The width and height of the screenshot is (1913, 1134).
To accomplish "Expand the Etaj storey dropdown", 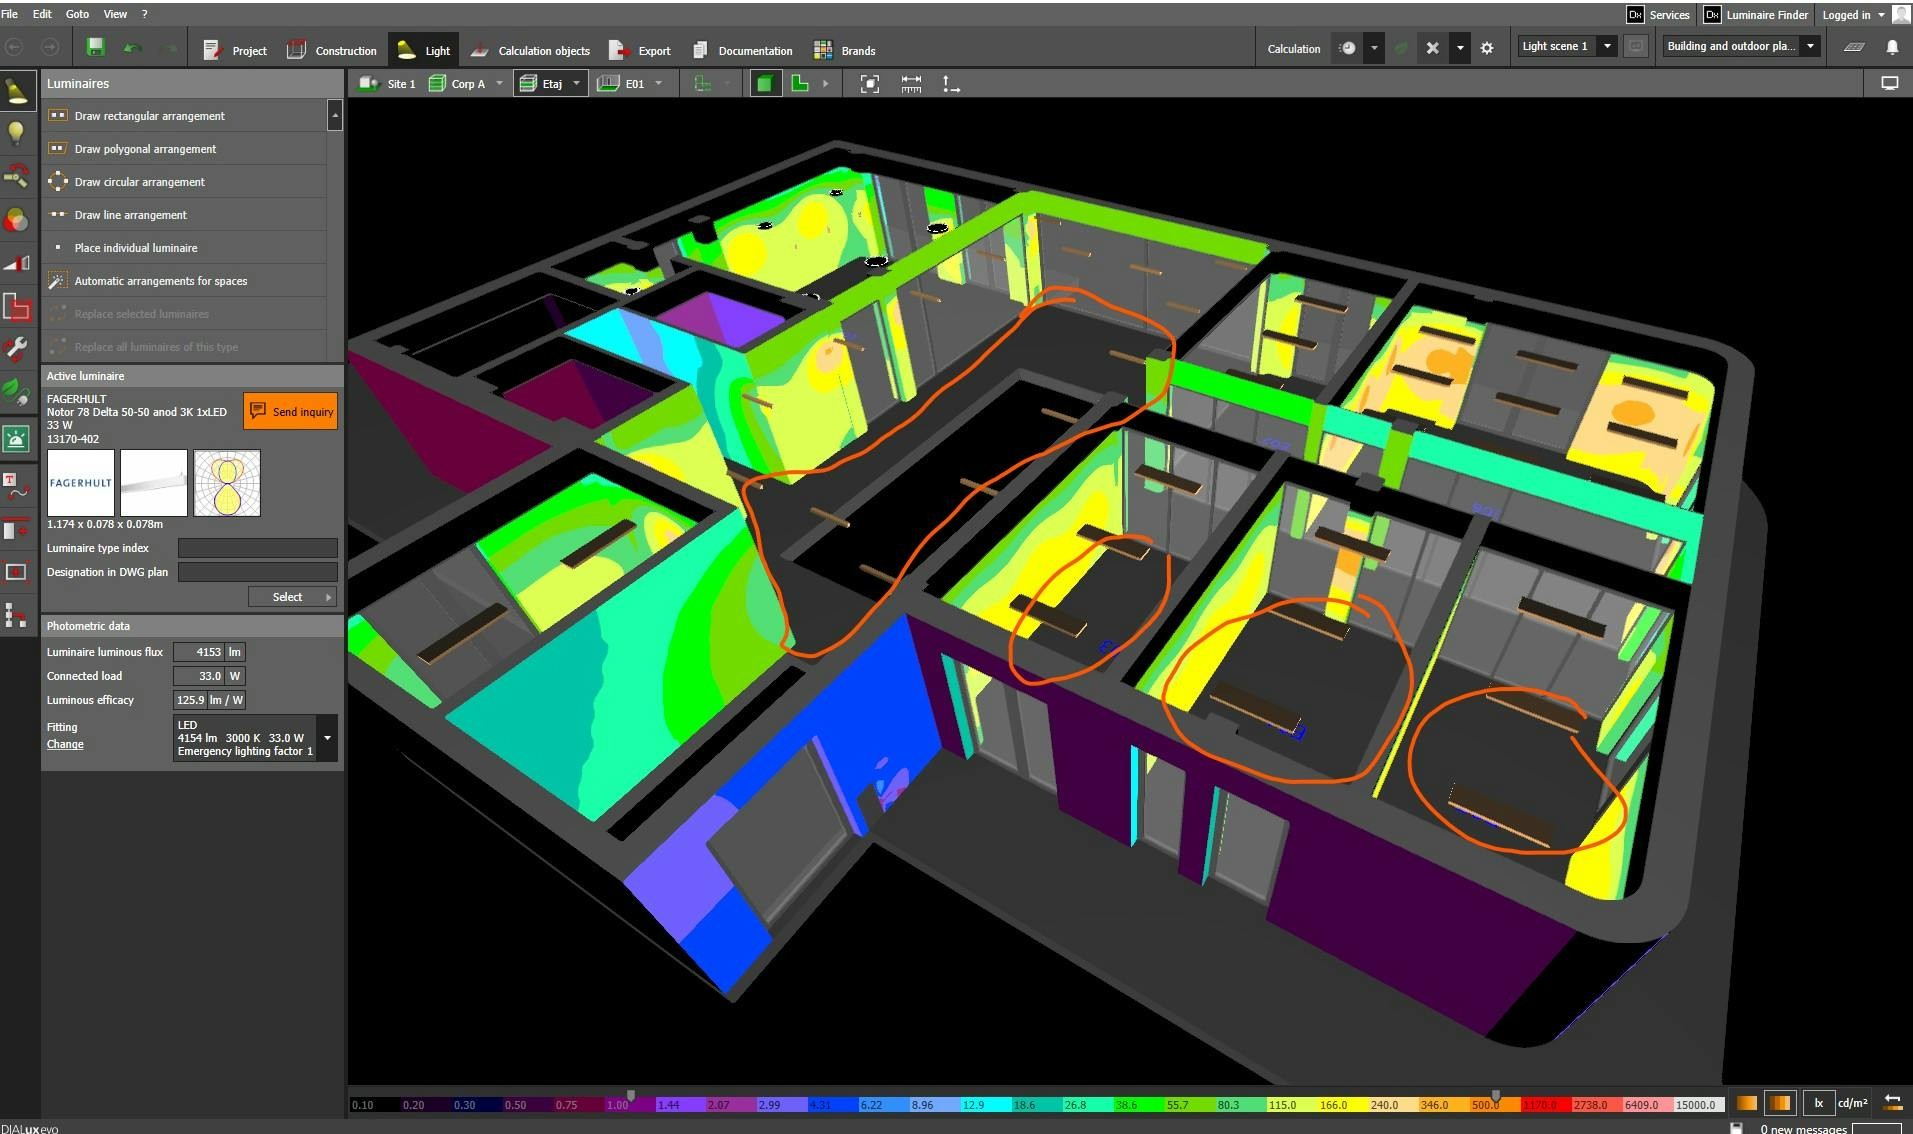I will point(576,84).
